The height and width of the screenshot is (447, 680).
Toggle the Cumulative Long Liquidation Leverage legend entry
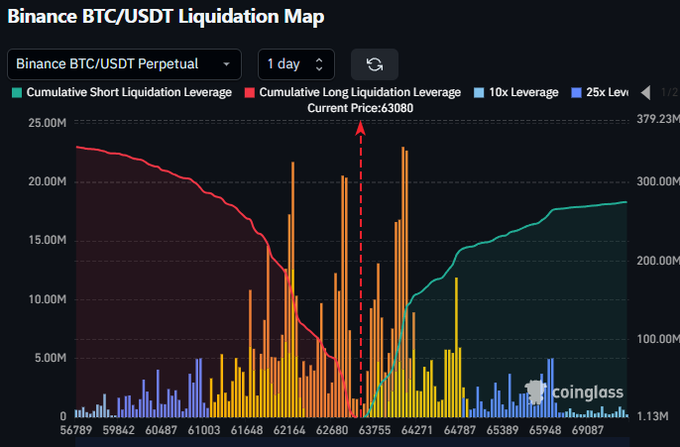[x=353, y=92]
